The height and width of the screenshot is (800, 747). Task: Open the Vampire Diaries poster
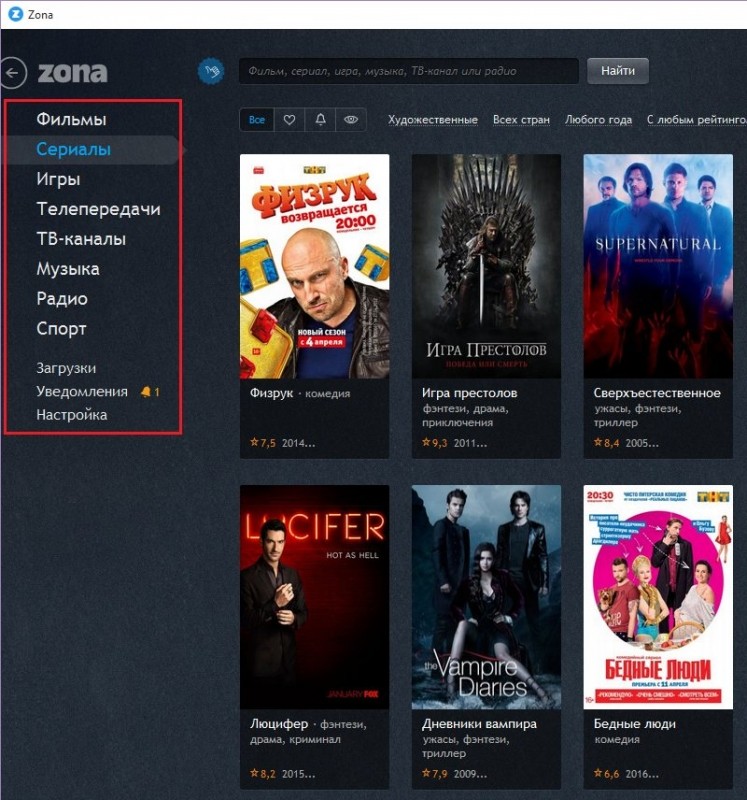pos(486,597)
